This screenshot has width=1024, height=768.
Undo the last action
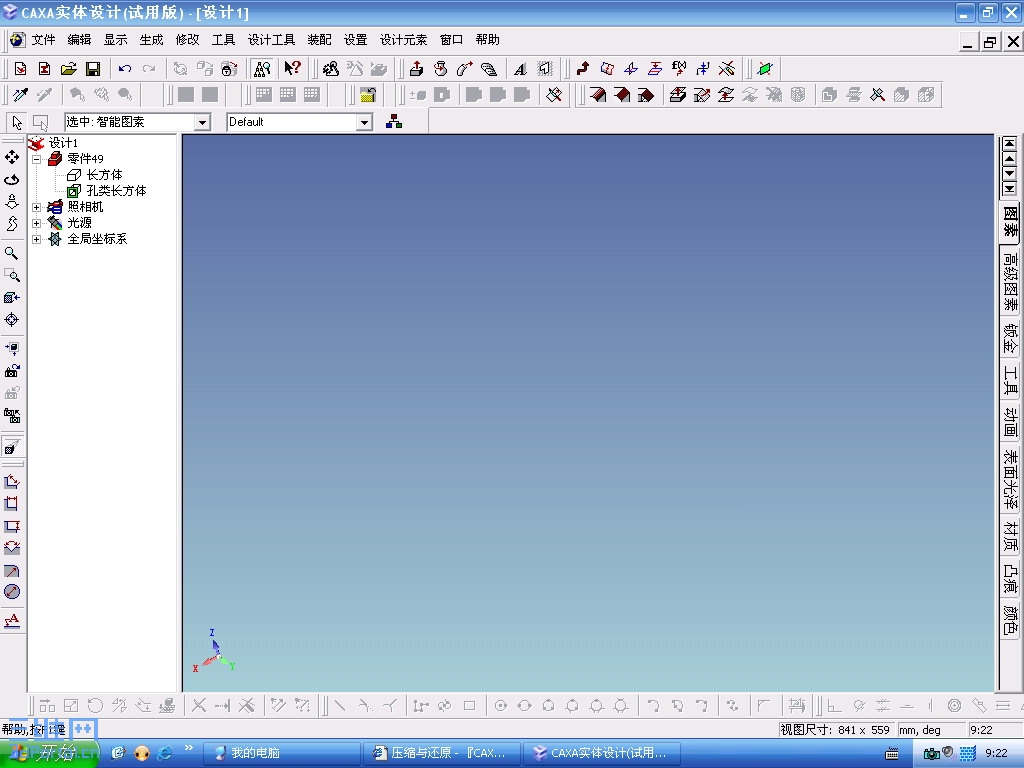[125, 69]
